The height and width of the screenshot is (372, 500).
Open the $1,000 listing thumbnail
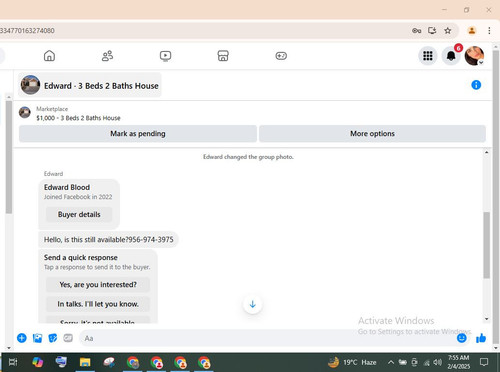click(25, 112)
